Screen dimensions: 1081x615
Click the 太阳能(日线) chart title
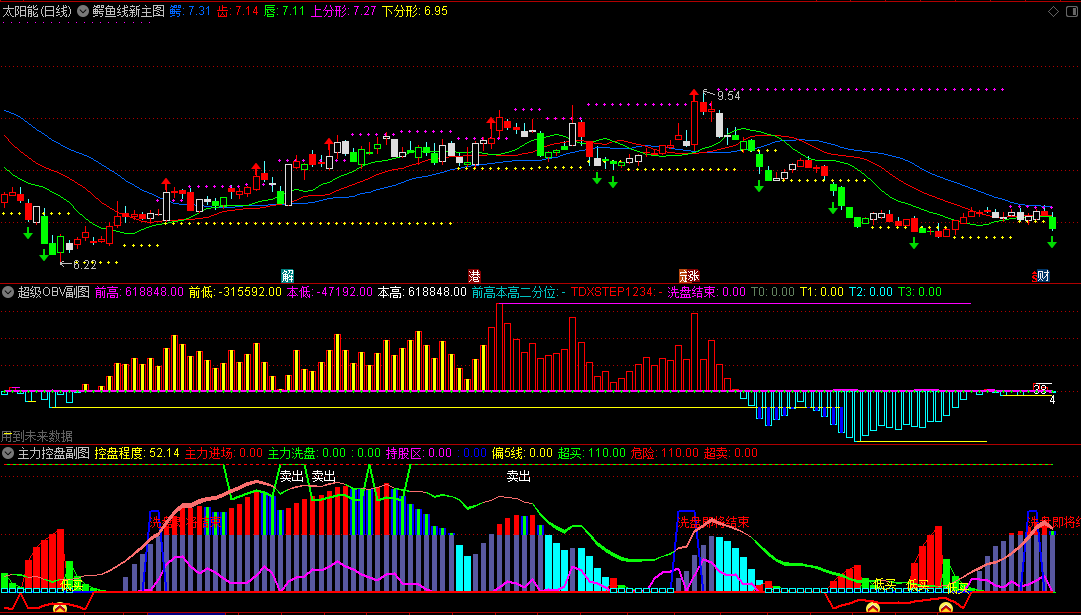point(37,11)
